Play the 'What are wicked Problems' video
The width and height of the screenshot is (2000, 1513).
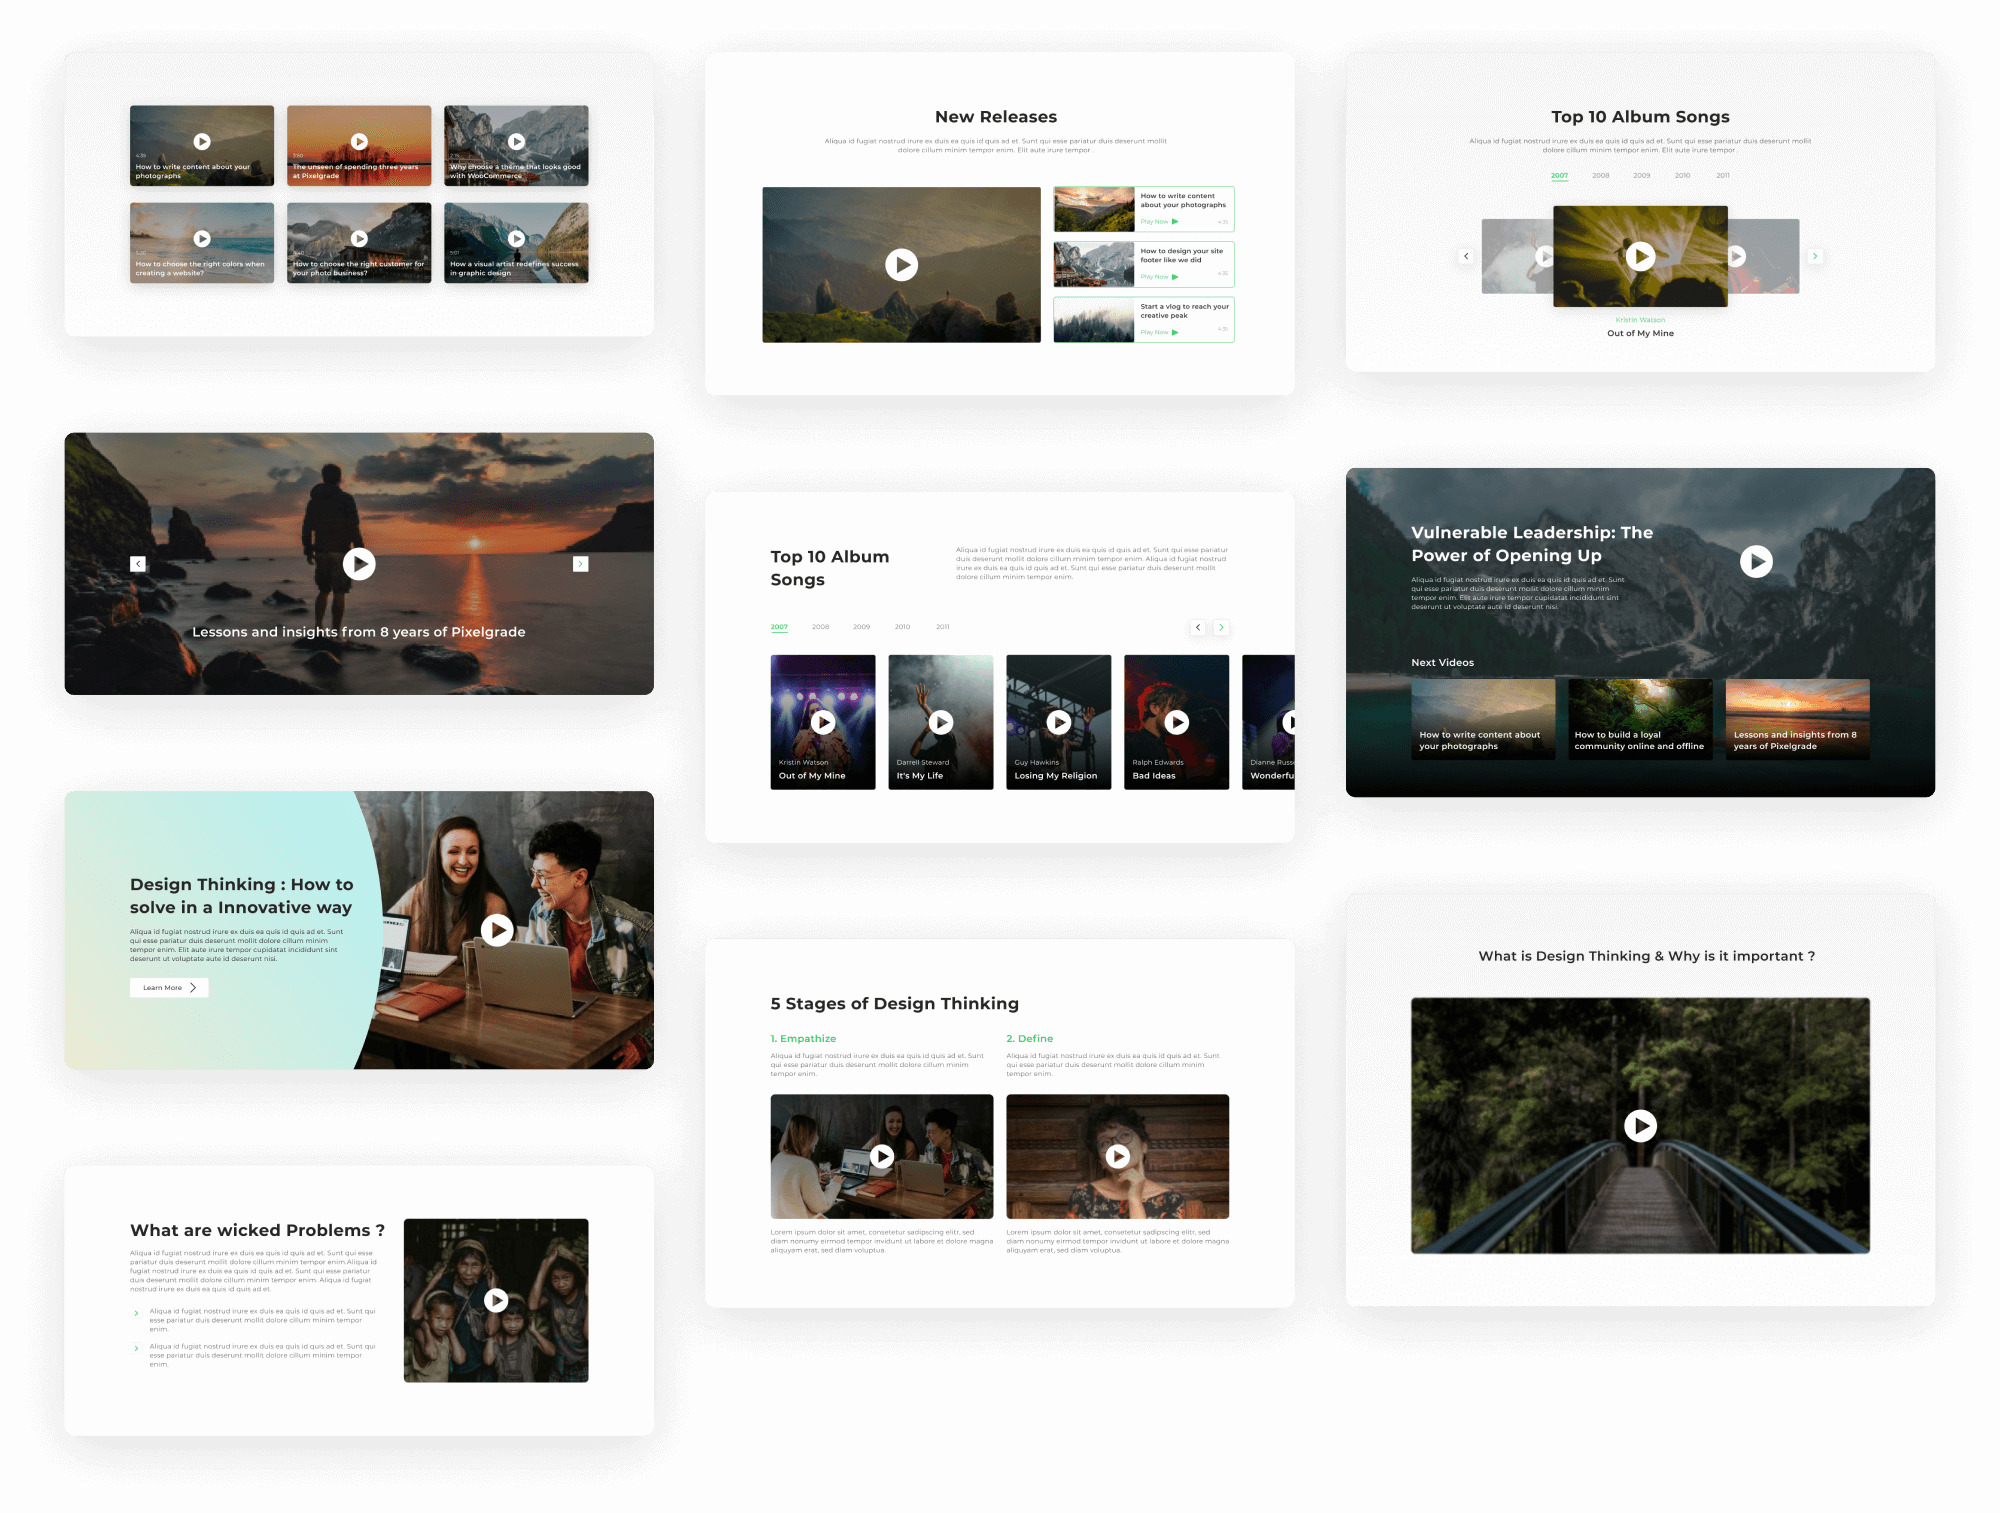click(496, 1300)
